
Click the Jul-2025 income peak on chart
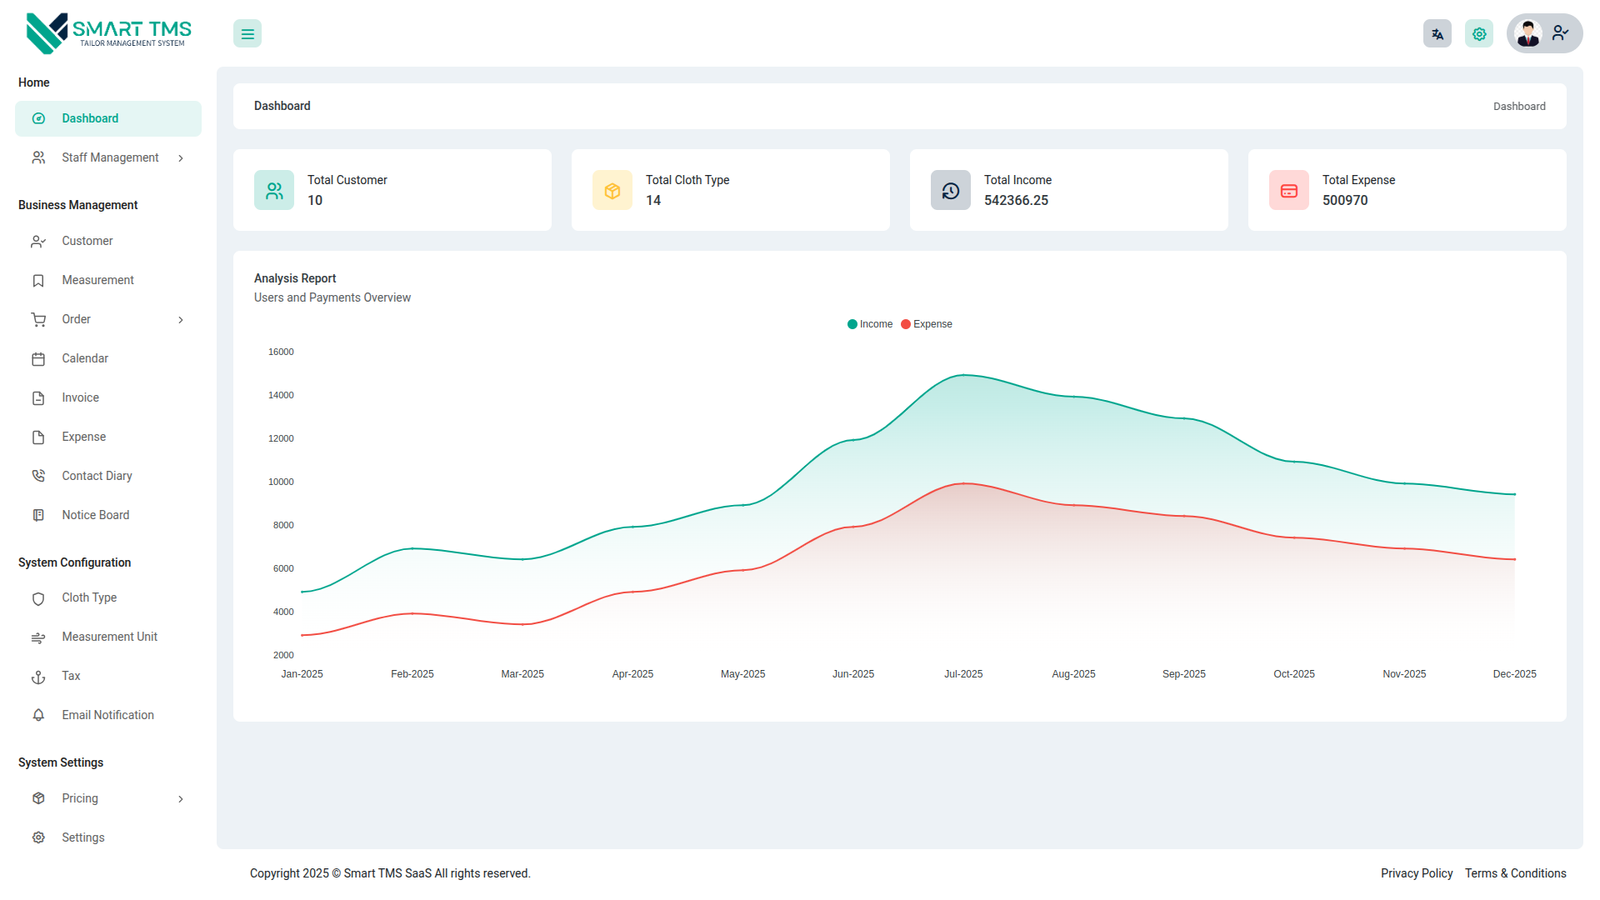point(963,375)
